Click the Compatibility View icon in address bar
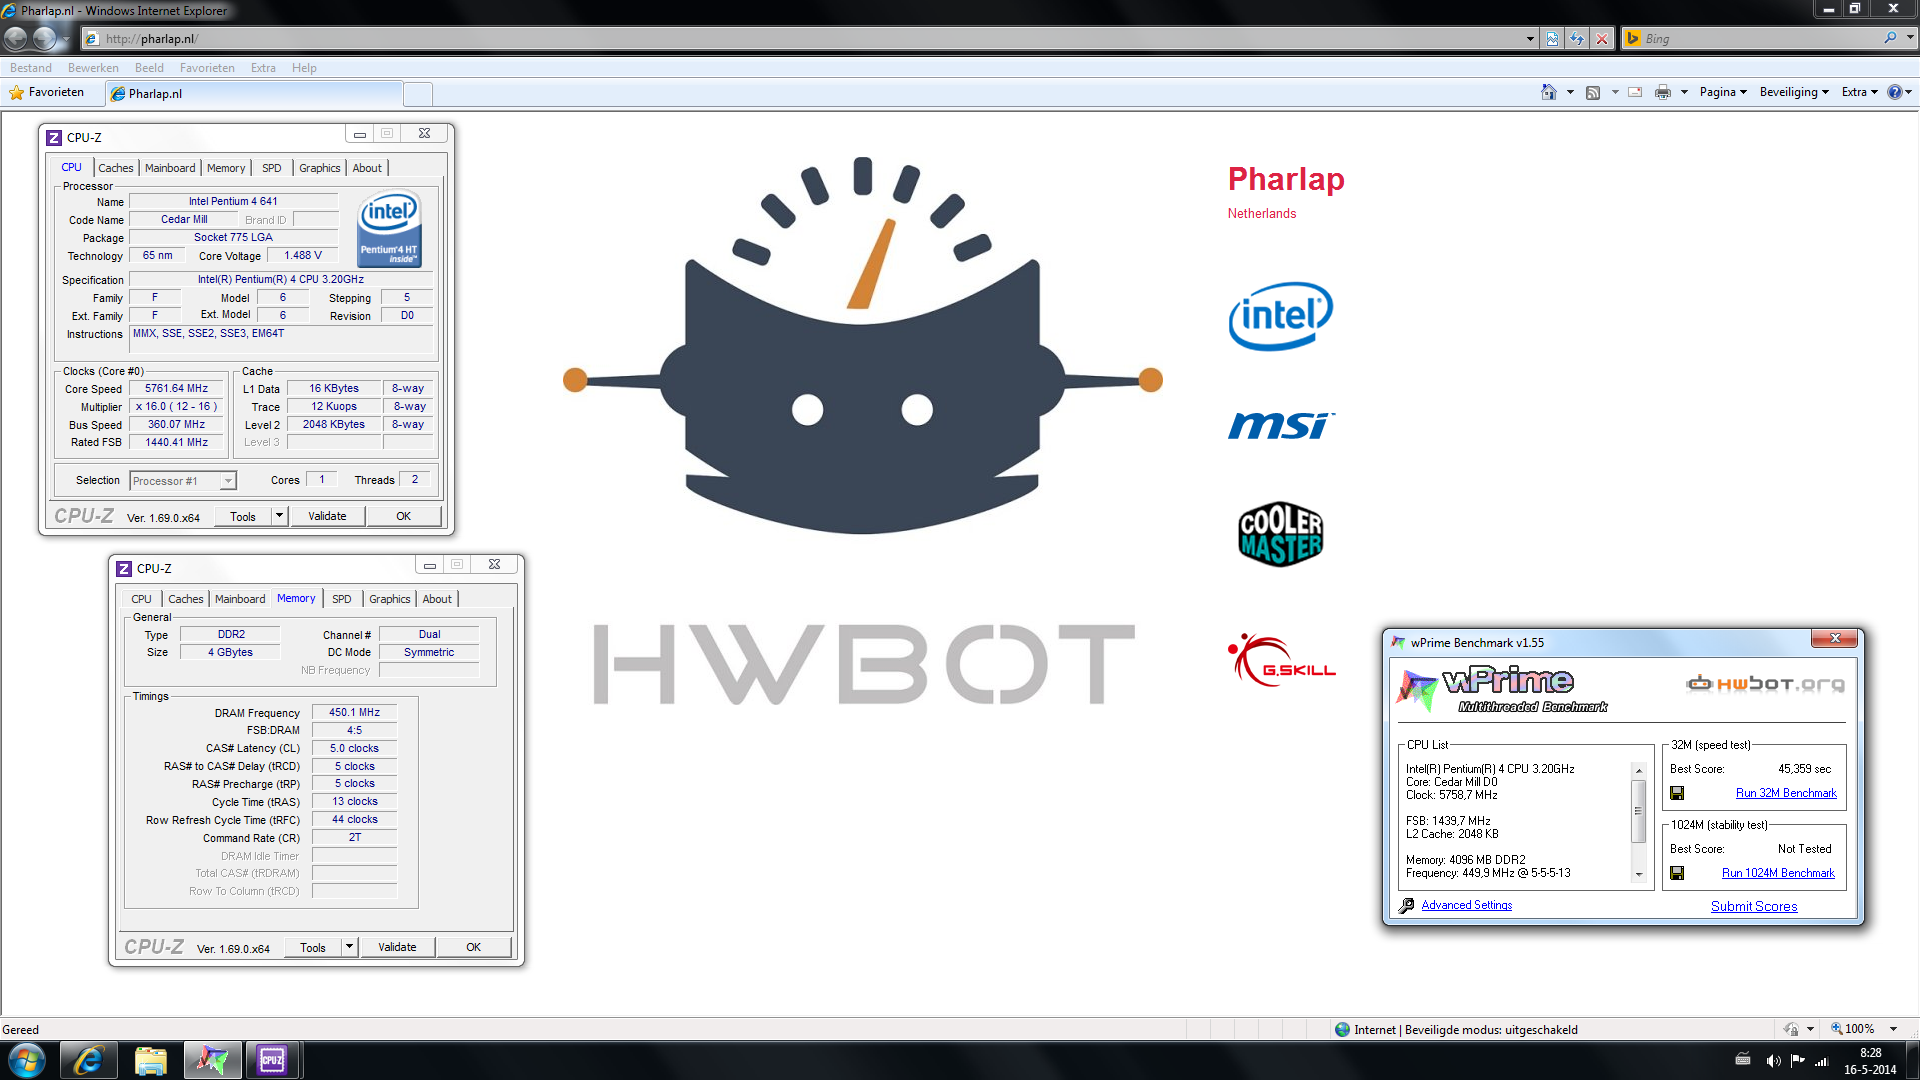1920x1080 pixels. pyautogui.click(x=1552, y=39)
